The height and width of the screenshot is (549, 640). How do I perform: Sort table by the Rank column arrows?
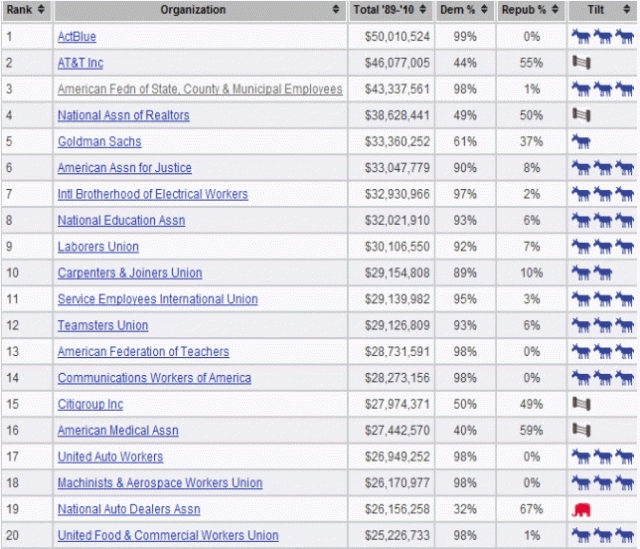(43, 10)
